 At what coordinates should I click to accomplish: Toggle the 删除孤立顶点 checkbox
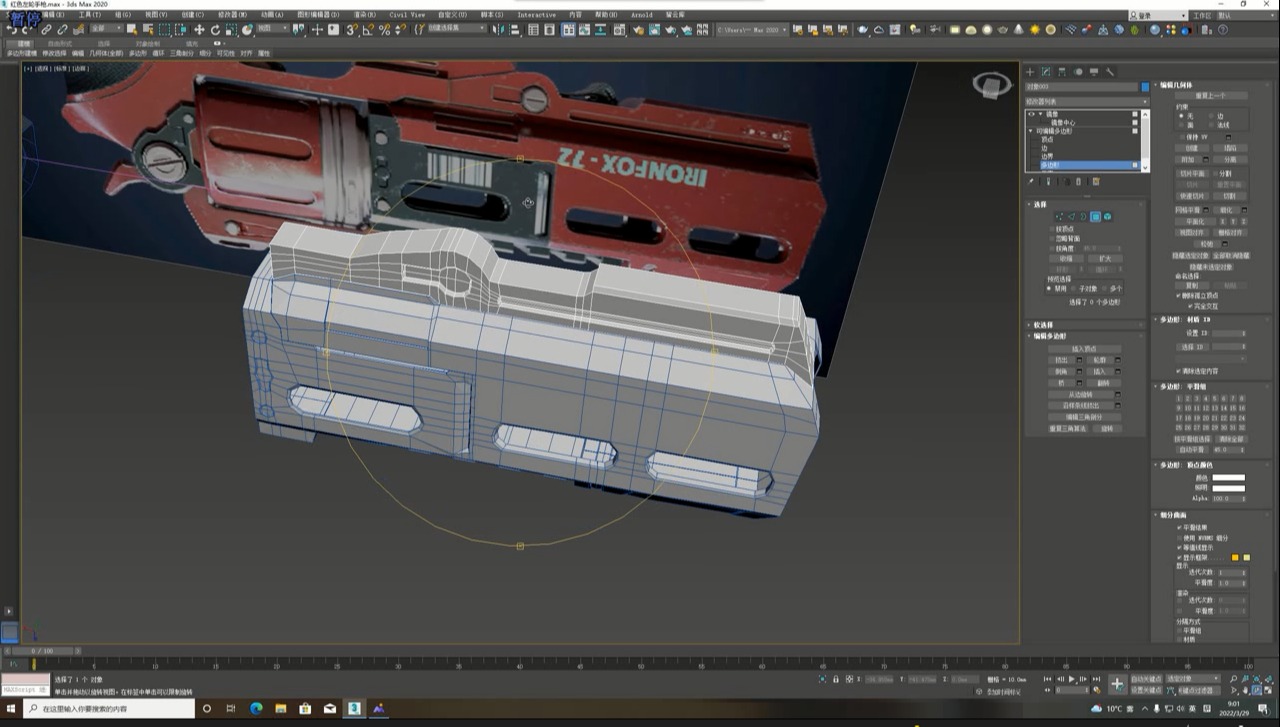click(x=1180, y=296)
